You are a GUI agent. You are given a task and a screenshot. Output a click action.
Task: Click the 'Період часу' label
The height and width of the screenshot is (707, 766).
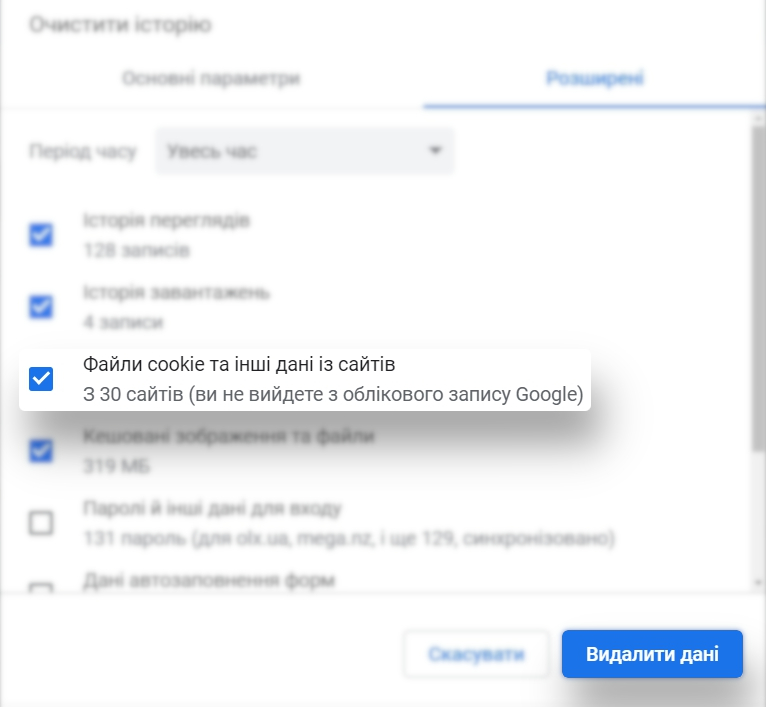point(82,151)
